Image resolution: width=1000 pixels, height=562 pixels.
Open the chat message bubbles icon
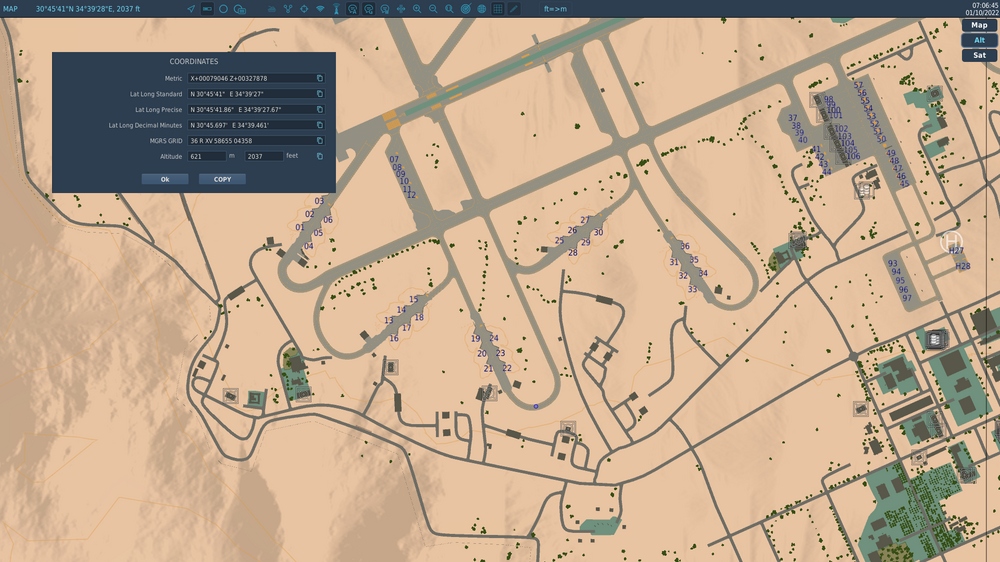point(240,9)
